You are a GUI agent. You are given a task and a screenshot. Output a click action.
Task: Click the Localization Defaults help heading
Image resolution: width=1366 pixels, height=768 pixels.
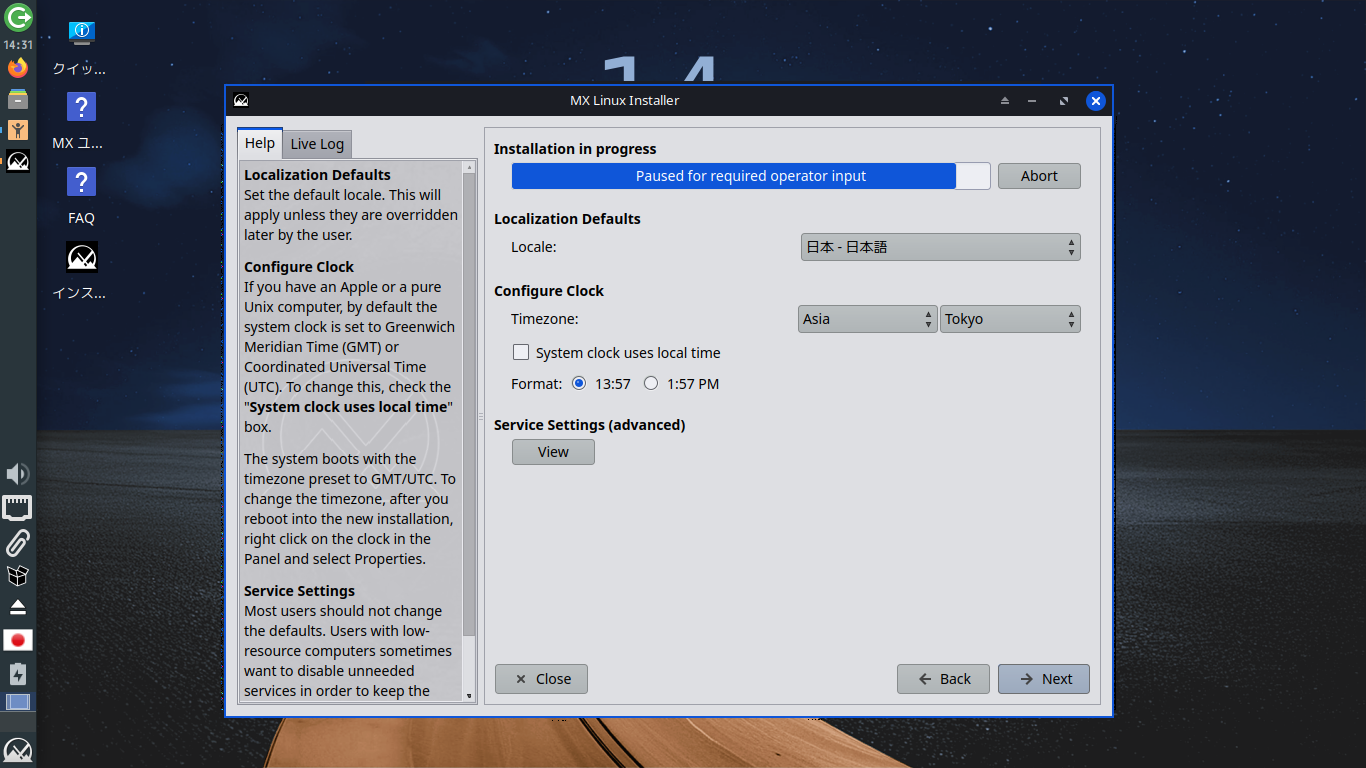pos(317,175)
